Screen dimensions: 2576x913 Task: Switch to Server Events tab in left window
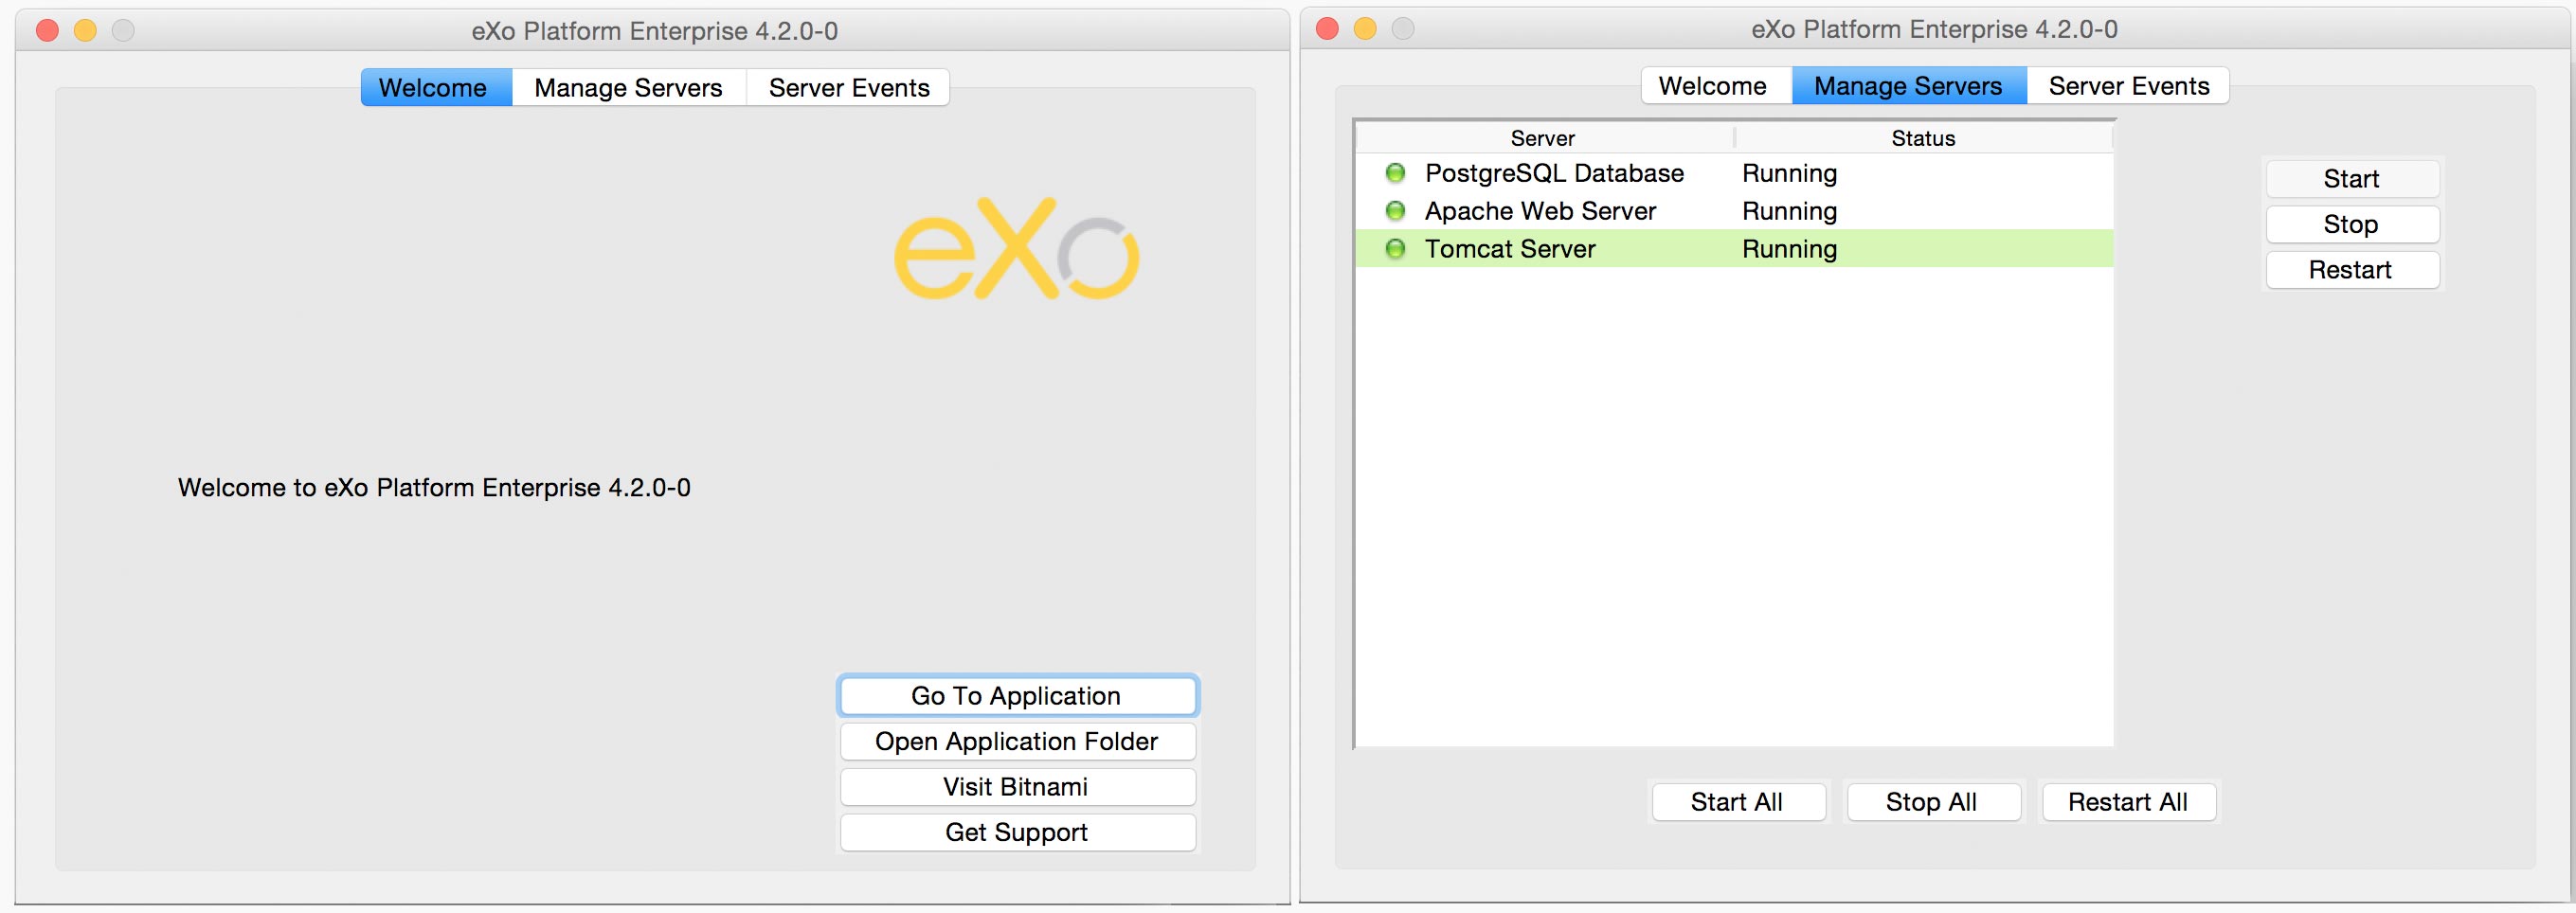(848, 88)
